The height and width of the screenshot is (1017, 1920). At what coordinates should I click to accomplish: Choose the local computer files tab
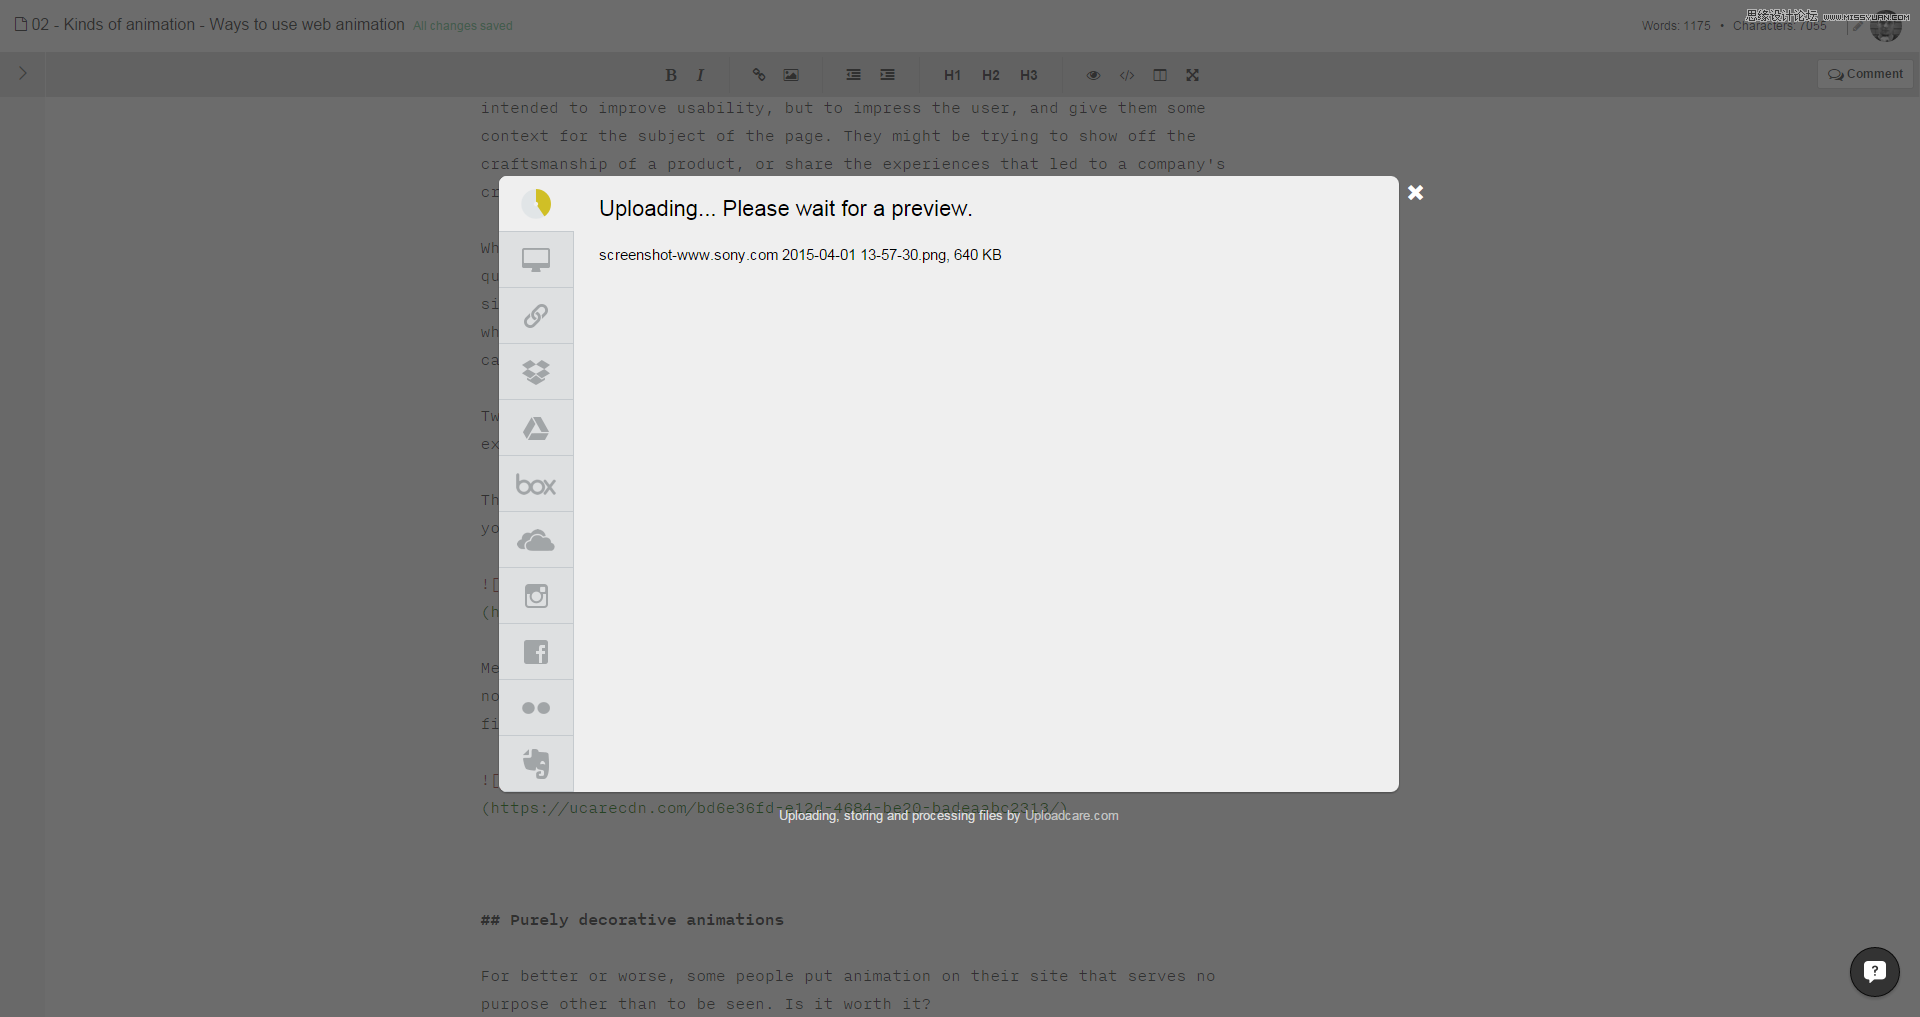click(536, 260)
